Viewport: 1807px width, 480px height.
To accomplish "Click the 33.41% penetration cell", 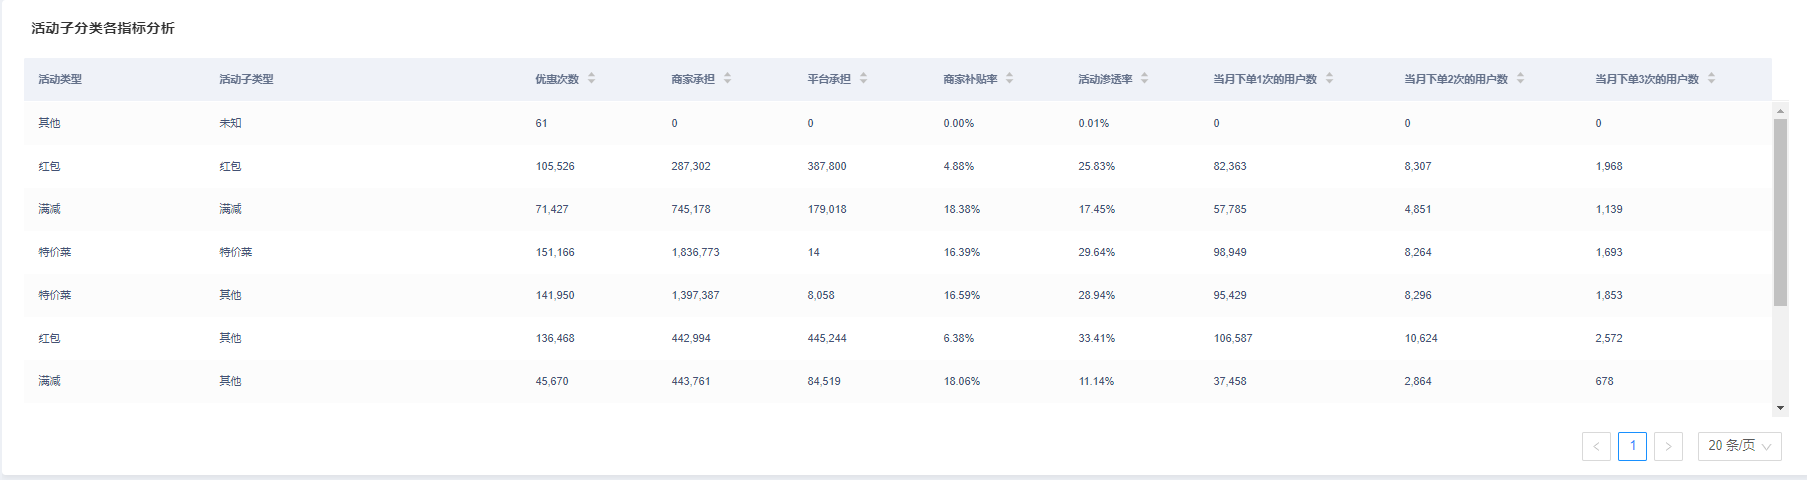I will coord(1096,338).
